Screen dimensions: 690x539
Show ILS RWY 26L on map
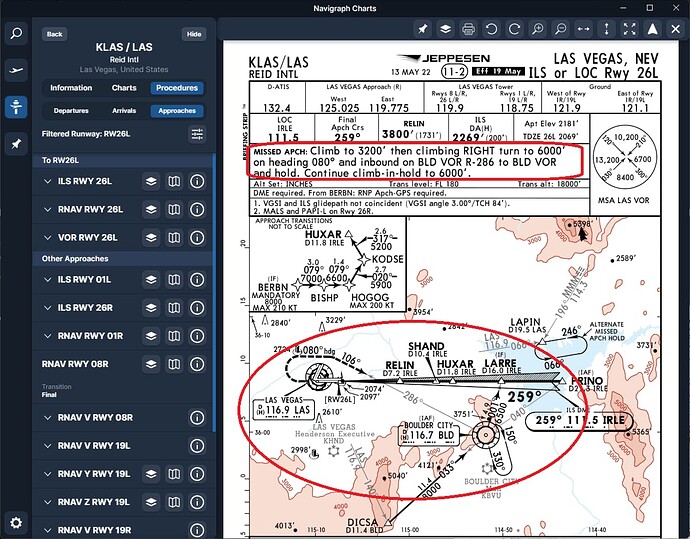(x=174, y=181)
